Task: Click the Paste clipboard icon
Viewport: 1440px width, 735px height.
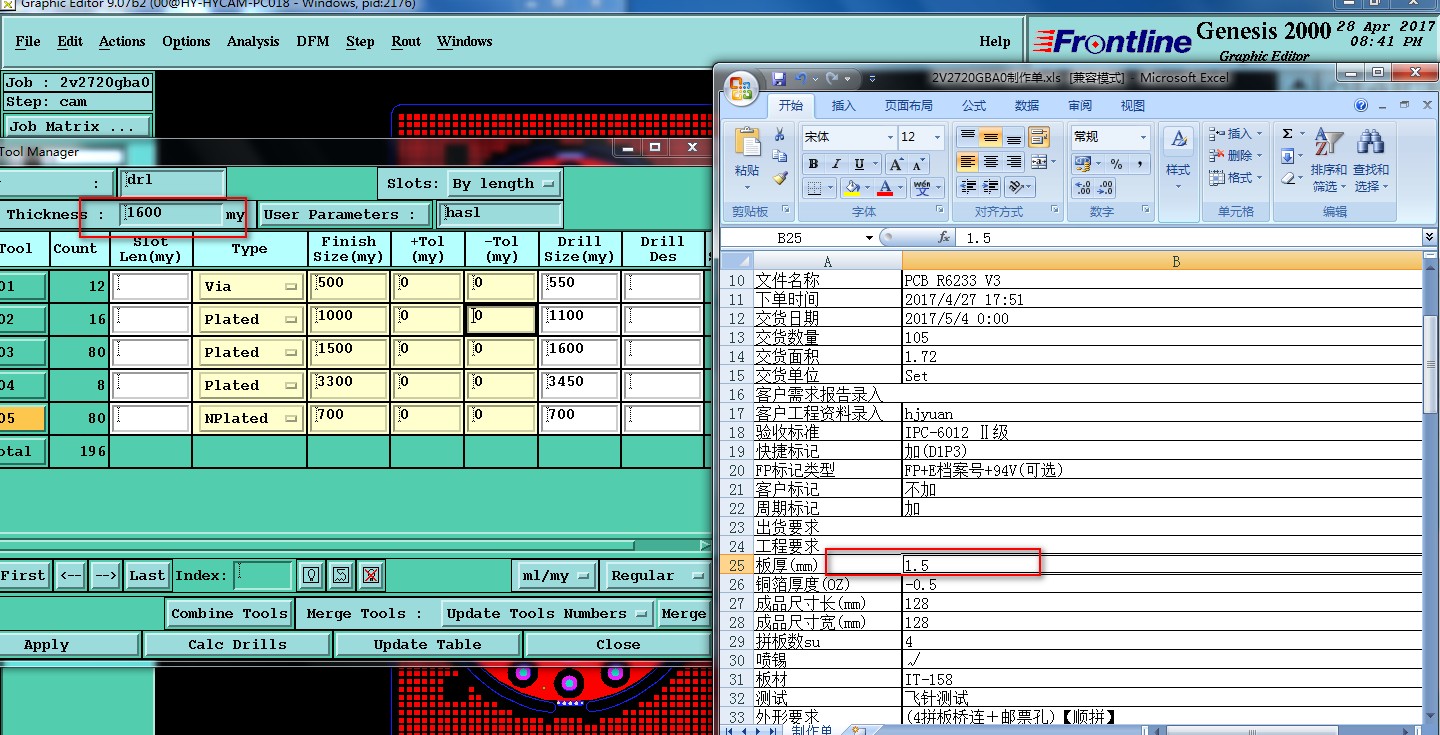Action: point(746,143)
